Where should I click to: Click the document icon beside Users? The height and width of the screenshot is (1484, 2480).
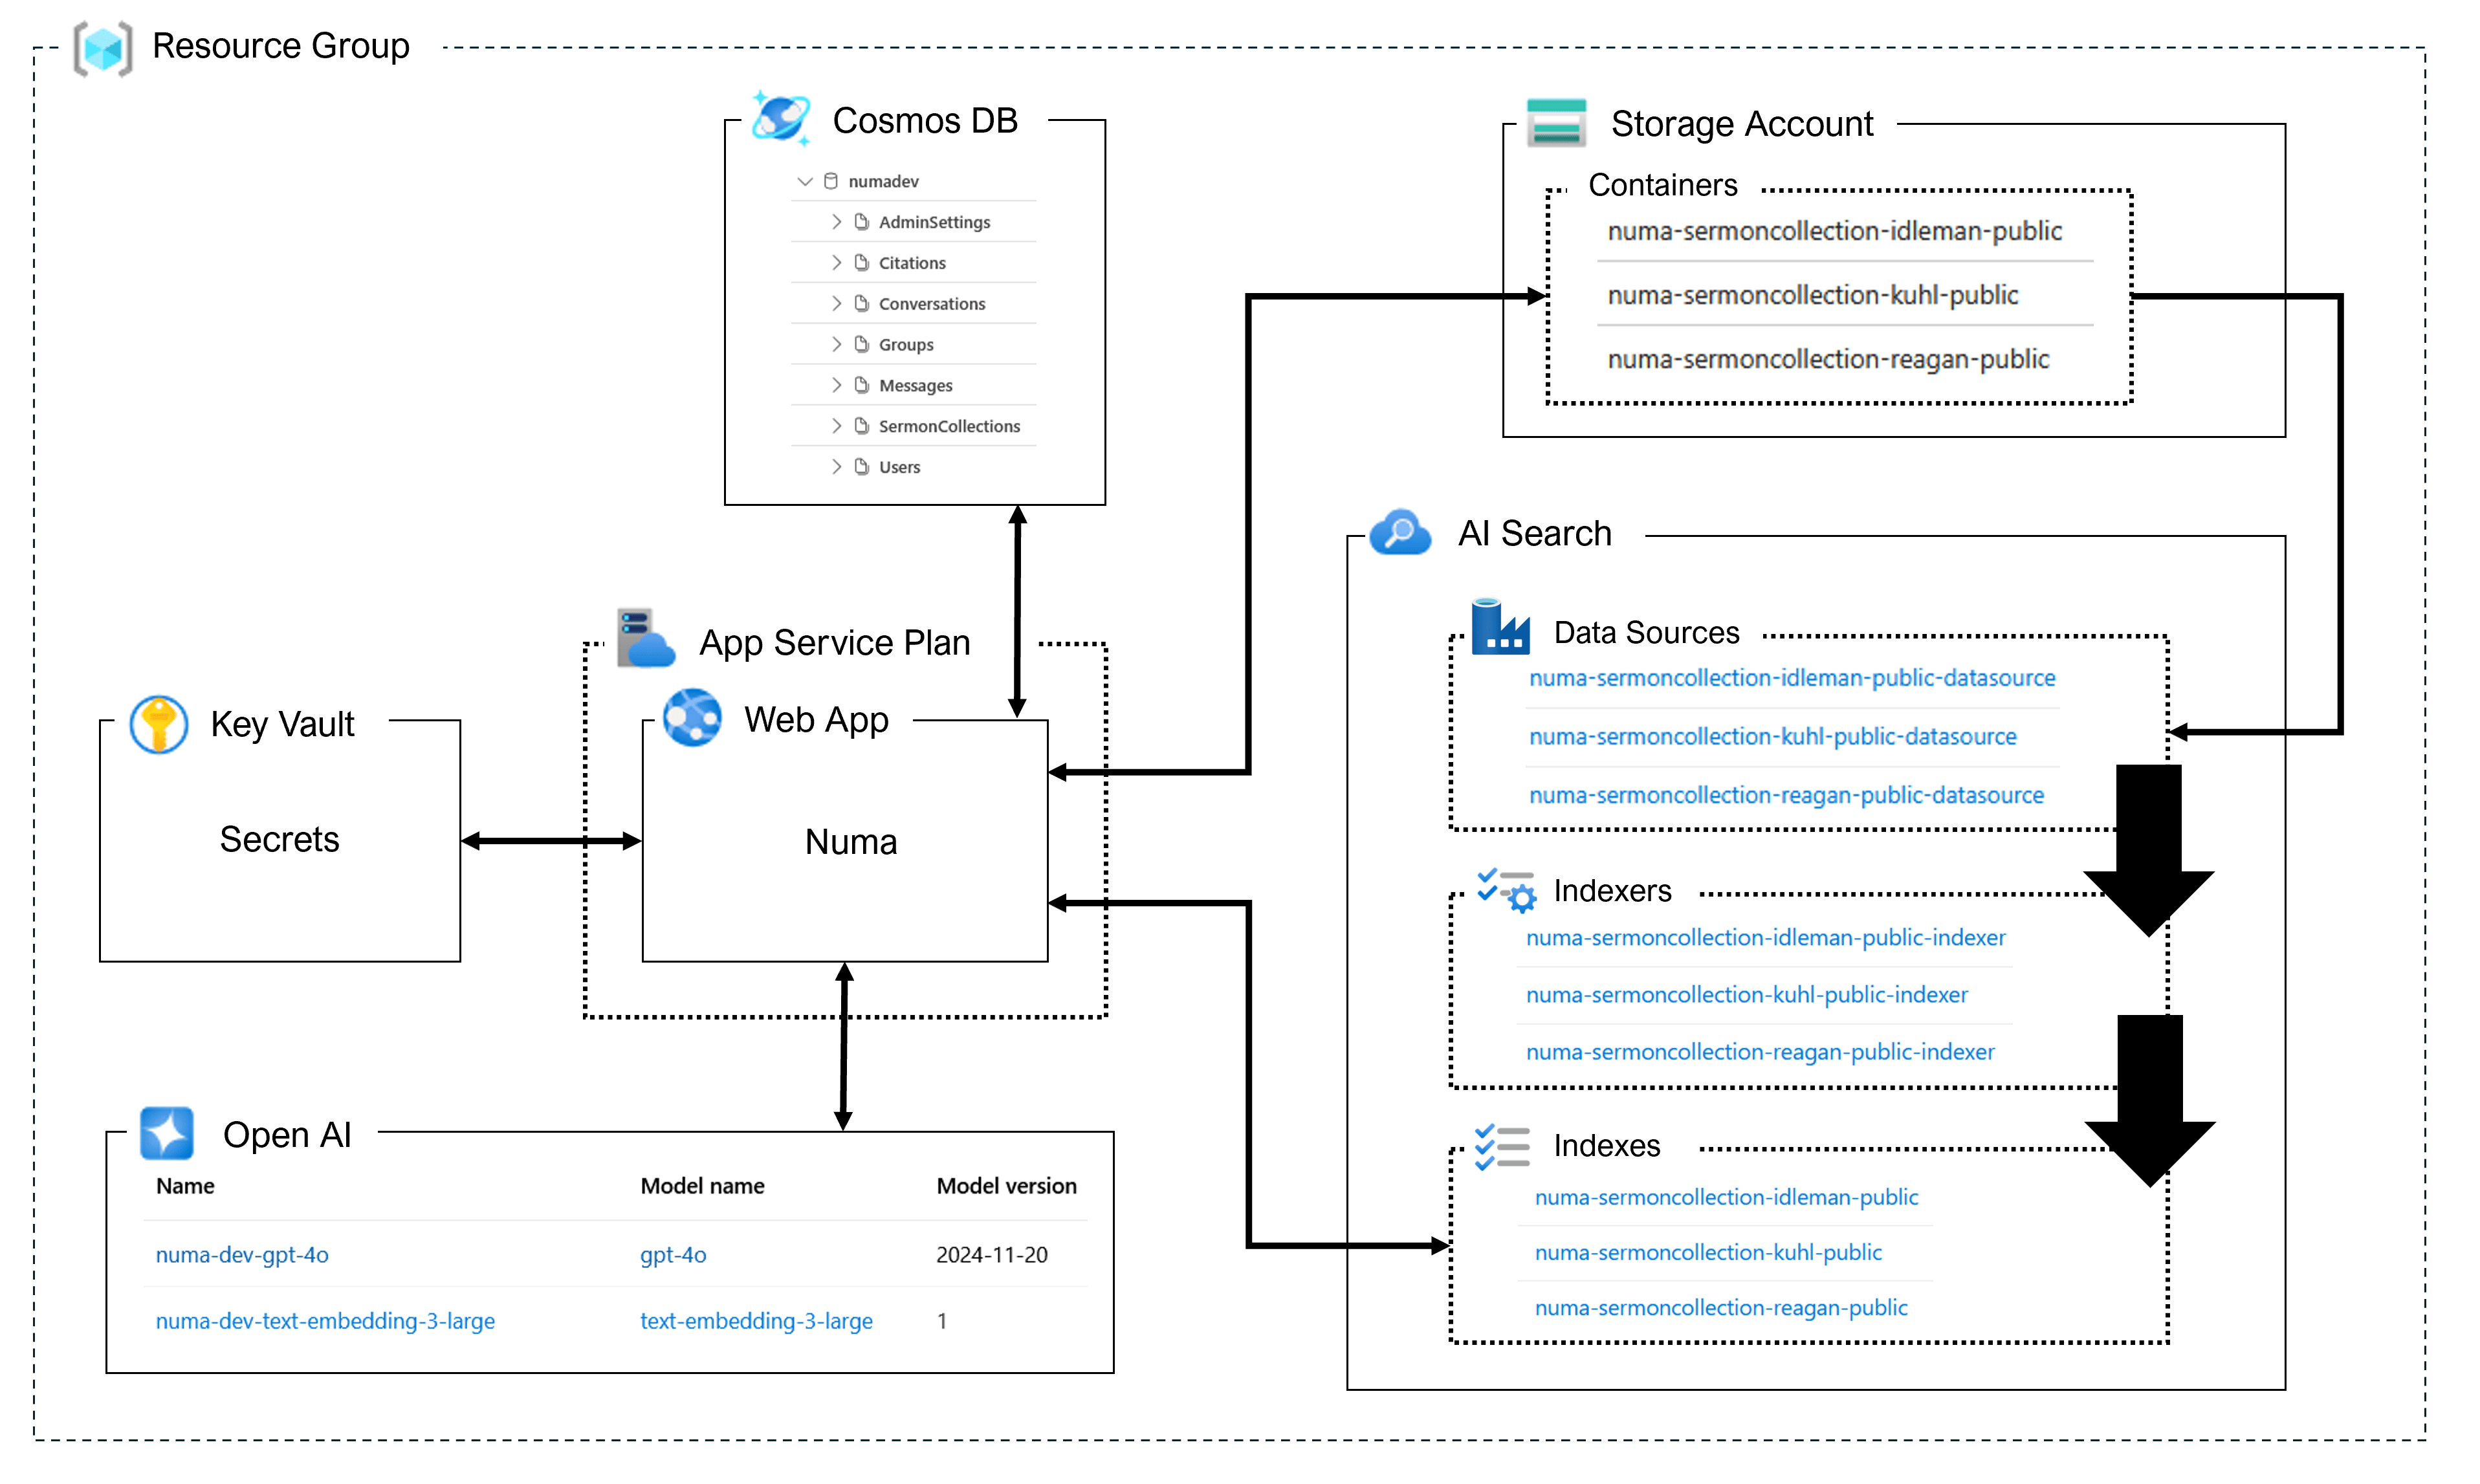tap(862, 467)
